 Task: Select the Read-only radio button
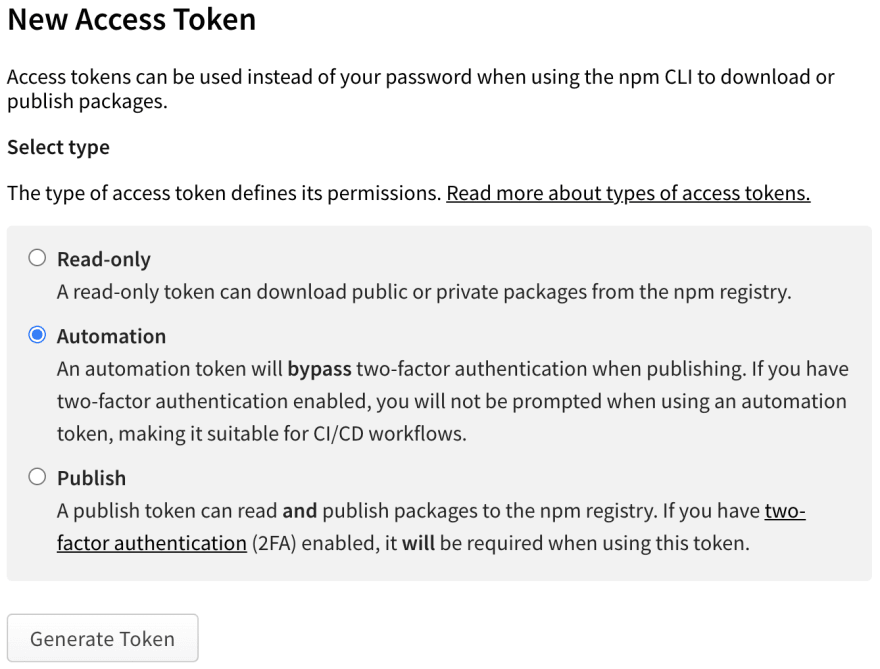point(38,258)
